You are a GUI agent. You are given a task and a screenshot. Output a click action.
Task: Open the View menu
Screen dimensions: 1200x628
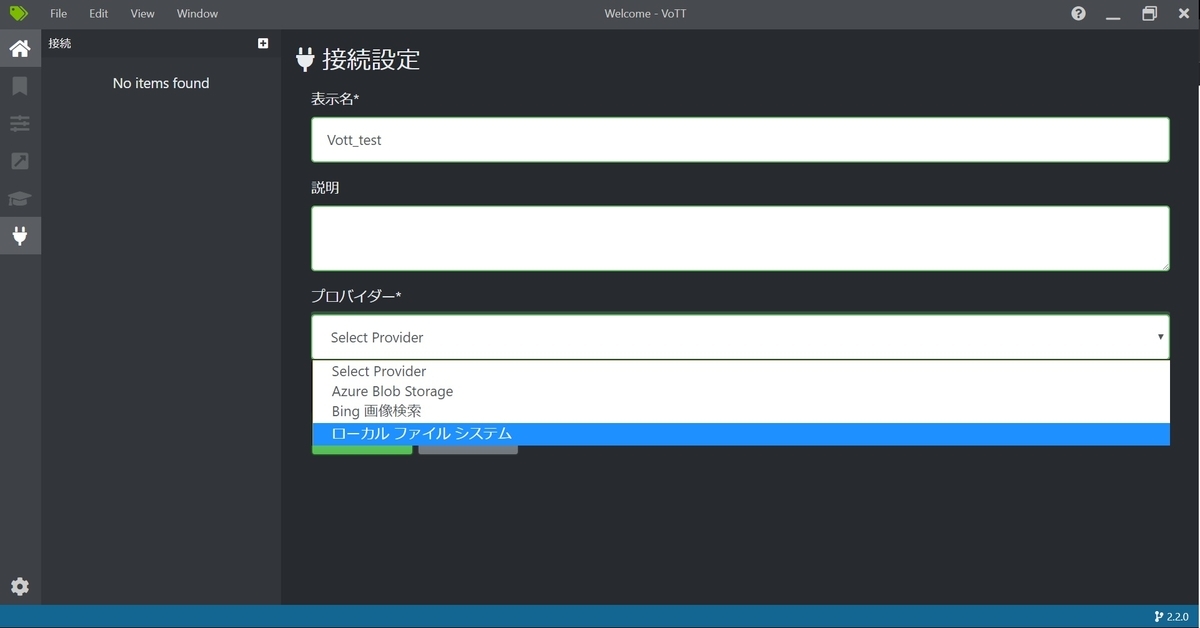click(141, 13)
